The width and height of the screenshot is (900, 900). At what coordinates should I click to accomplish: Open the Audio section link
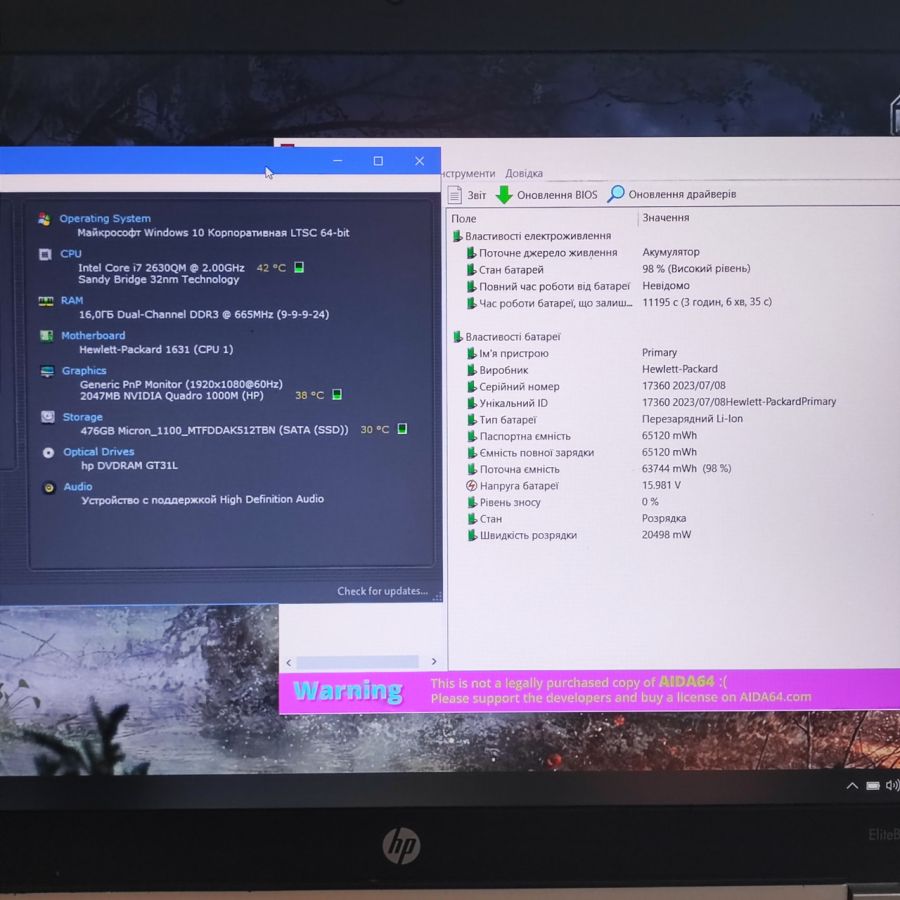click(x=78, y=487)
